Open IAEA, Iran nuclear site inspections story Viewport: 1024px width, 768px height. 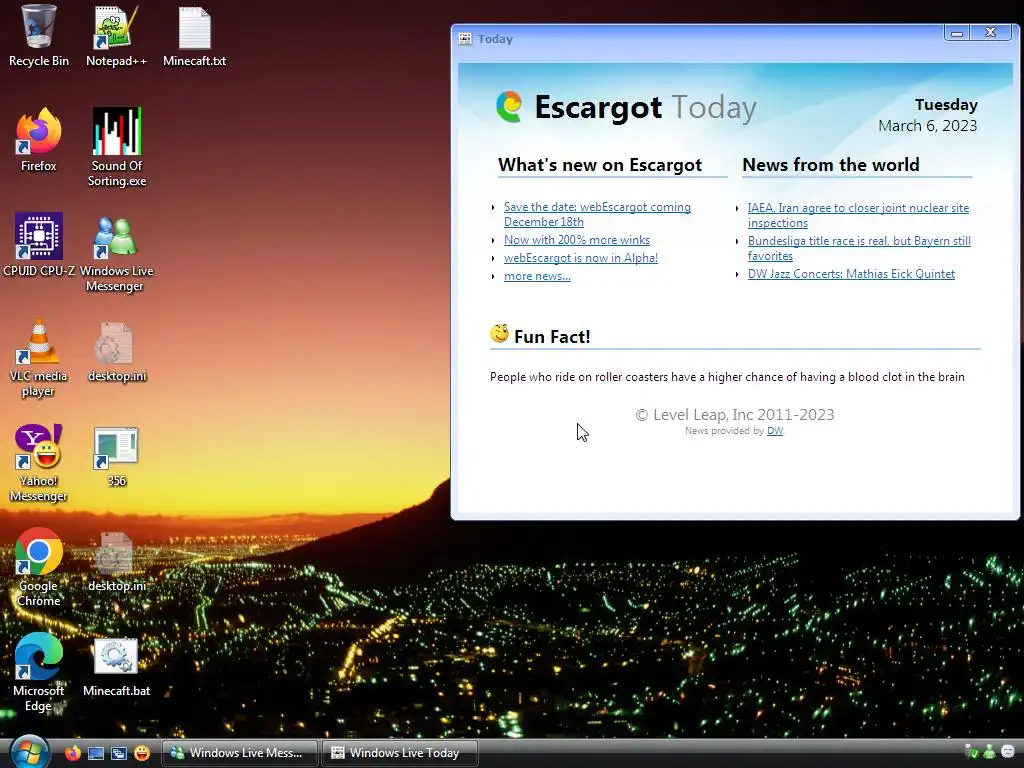click(858, 215)
